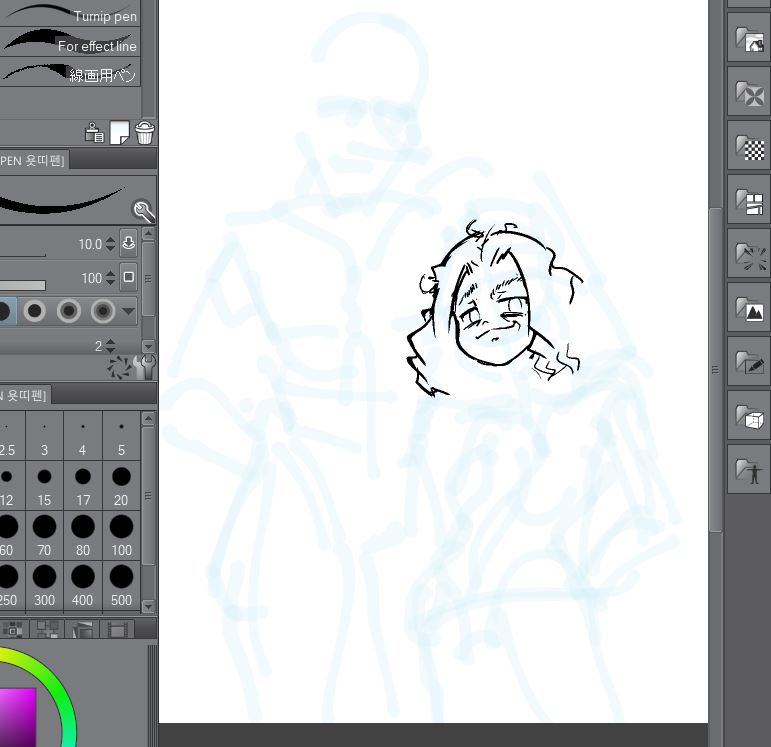
Task: Open the checkered tone material folder
Action: click(749, 147)
